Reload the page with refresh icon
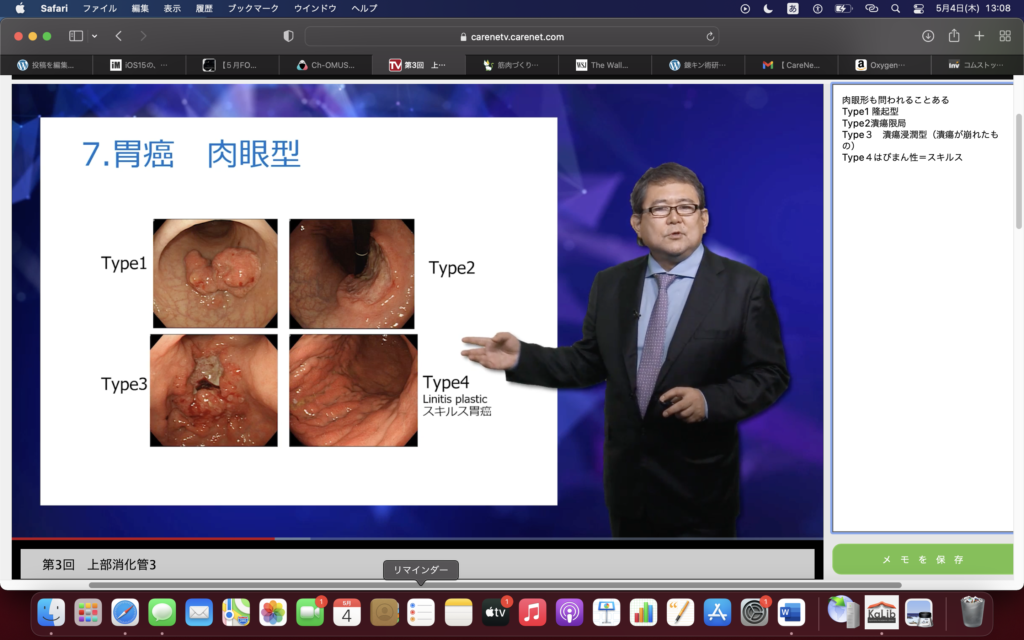Screen dimensions: 1024x640 tap(710, 36)
